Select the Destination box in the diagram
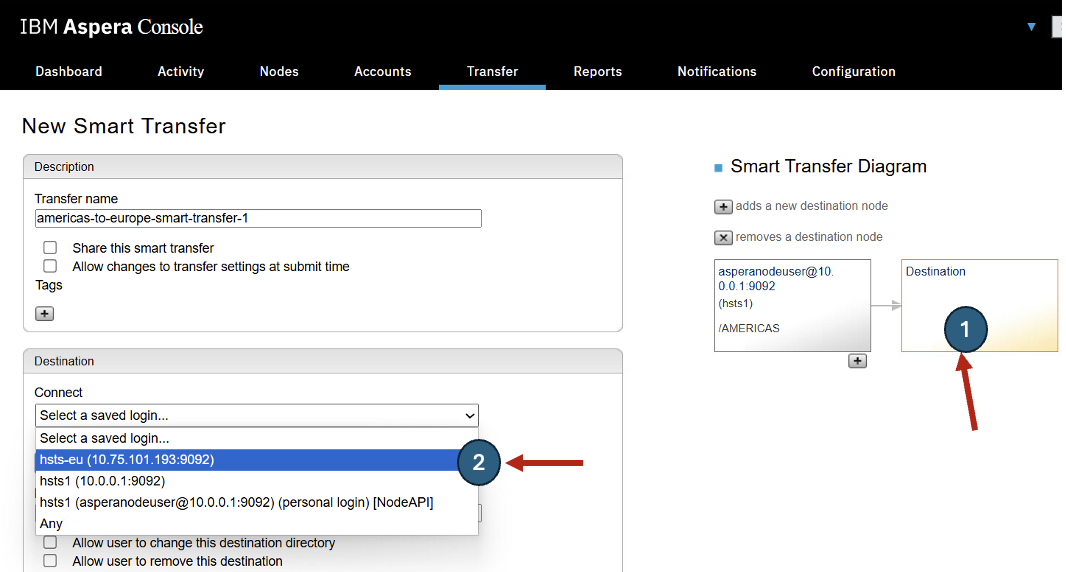Screen dimensions: 1066x572 click(980, 305)
